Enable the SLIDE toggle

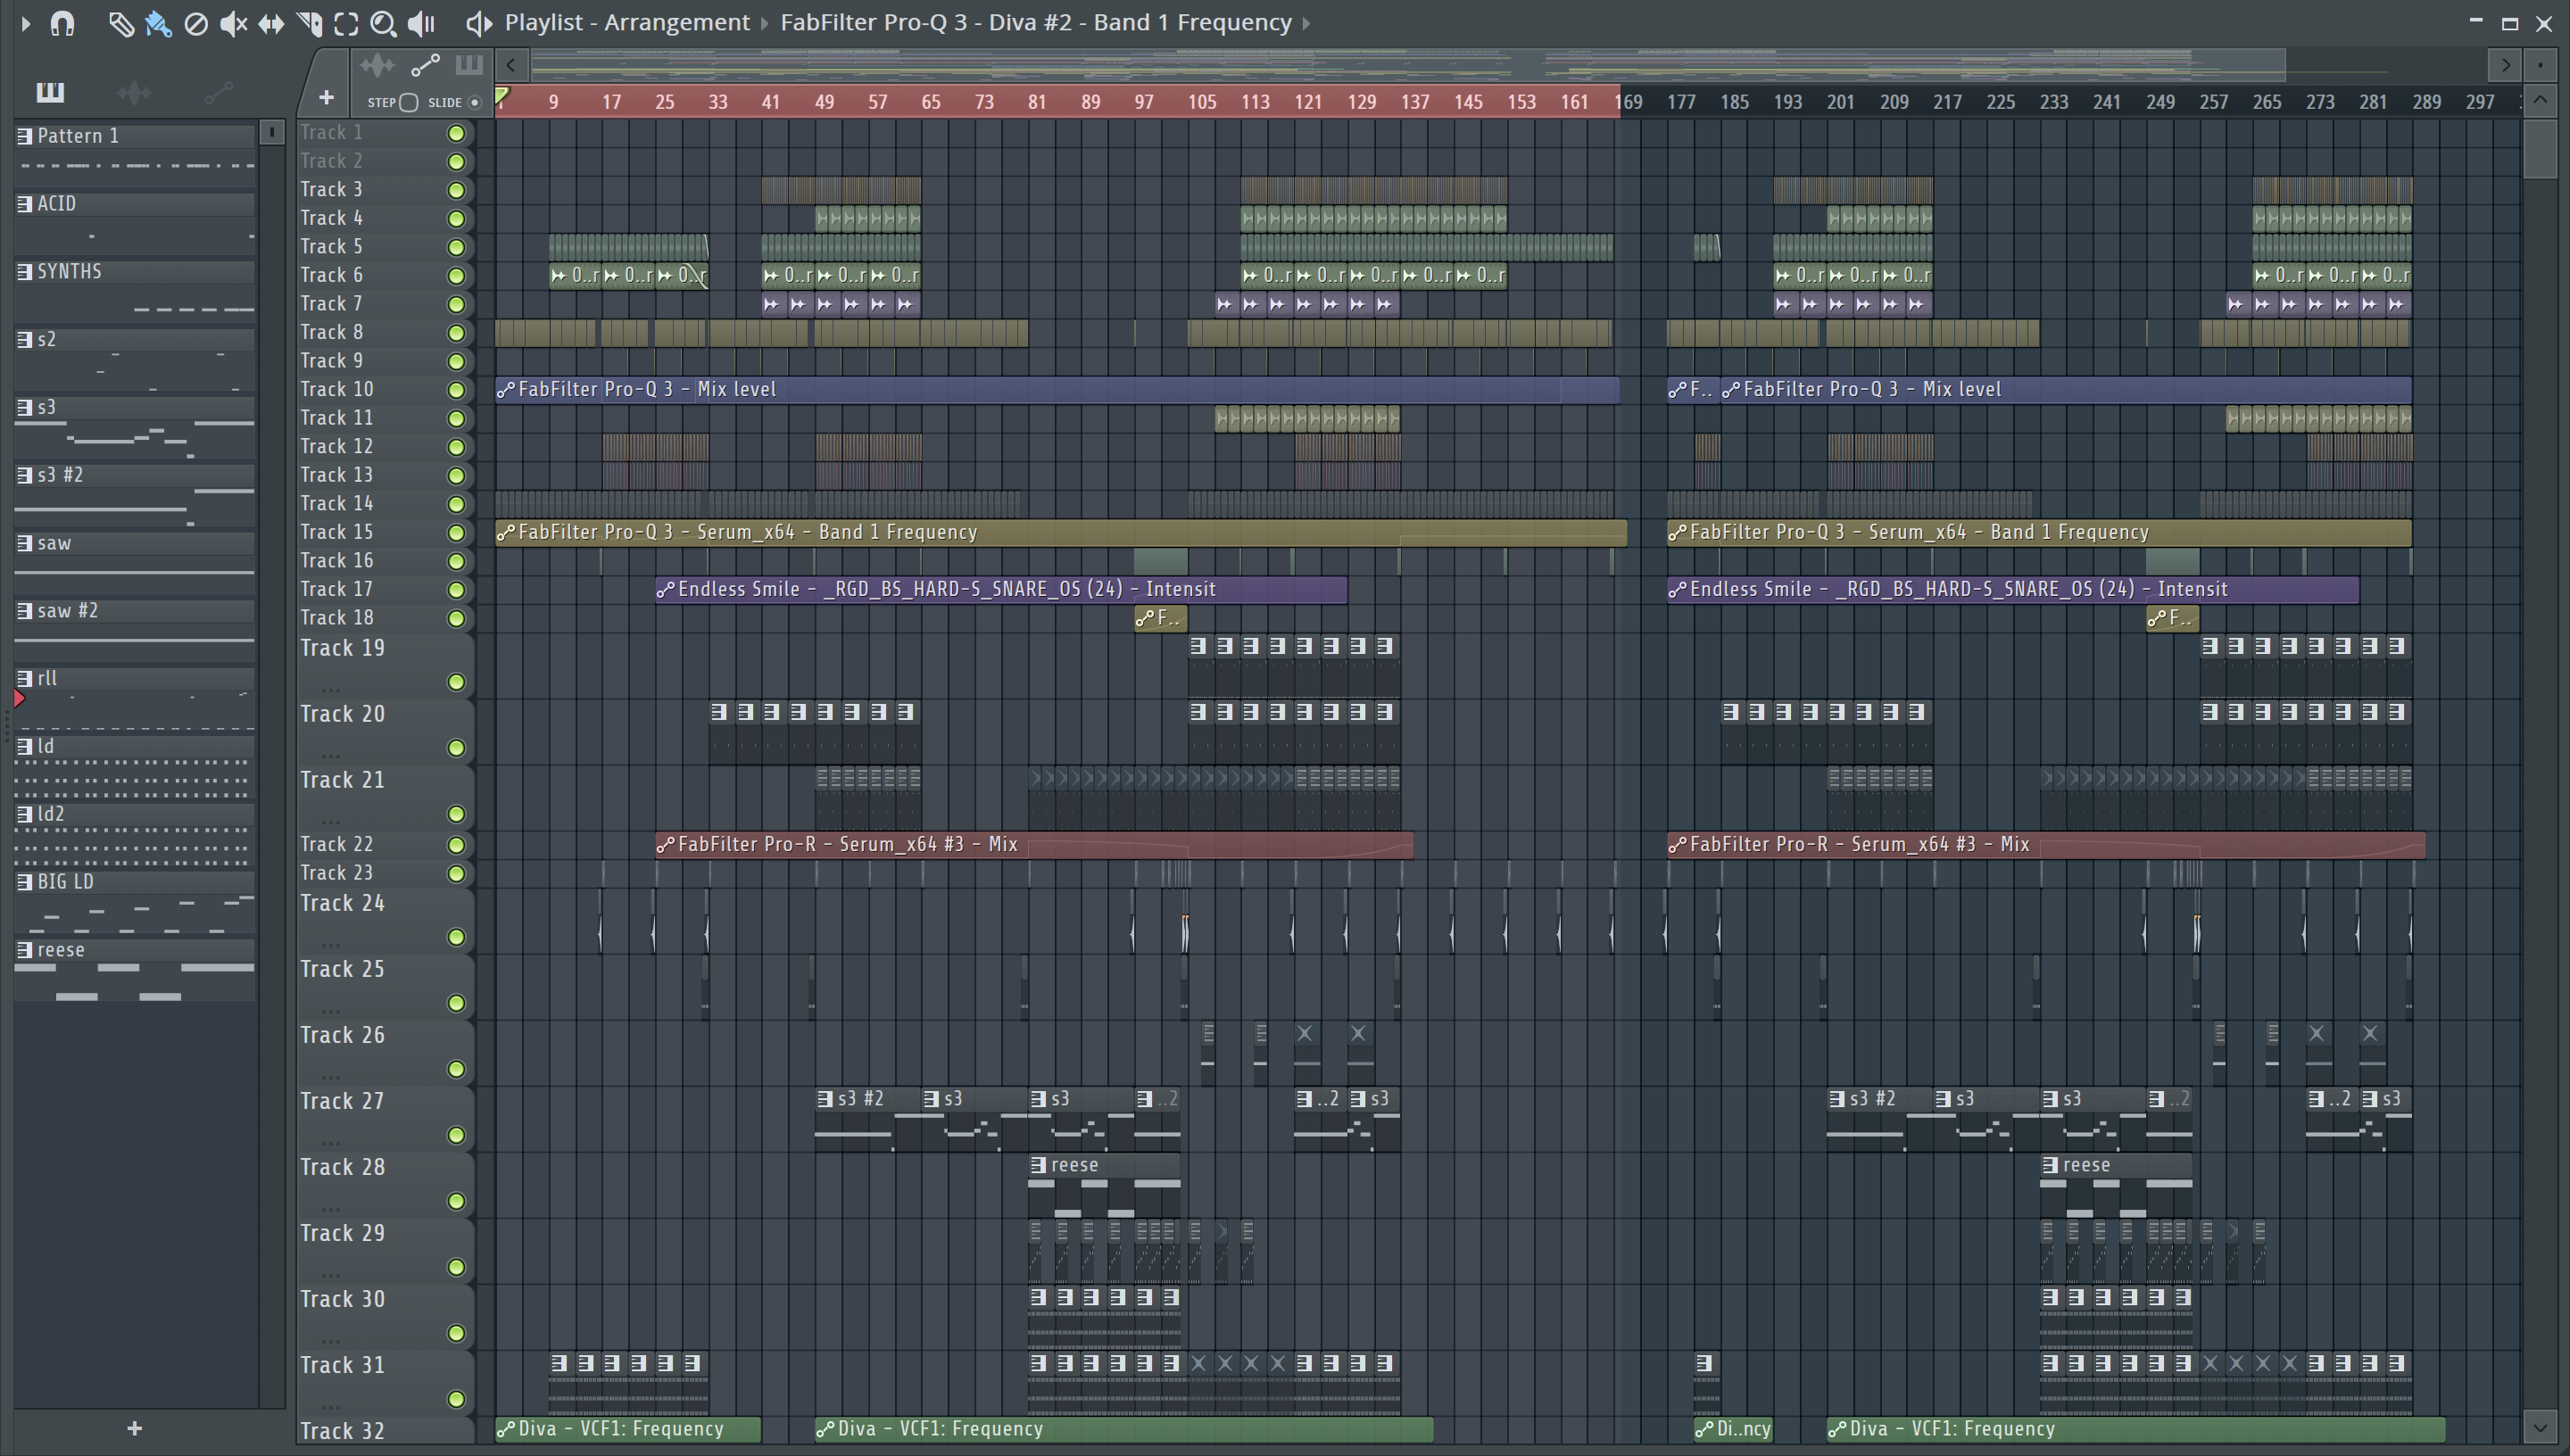click(475, 102)
